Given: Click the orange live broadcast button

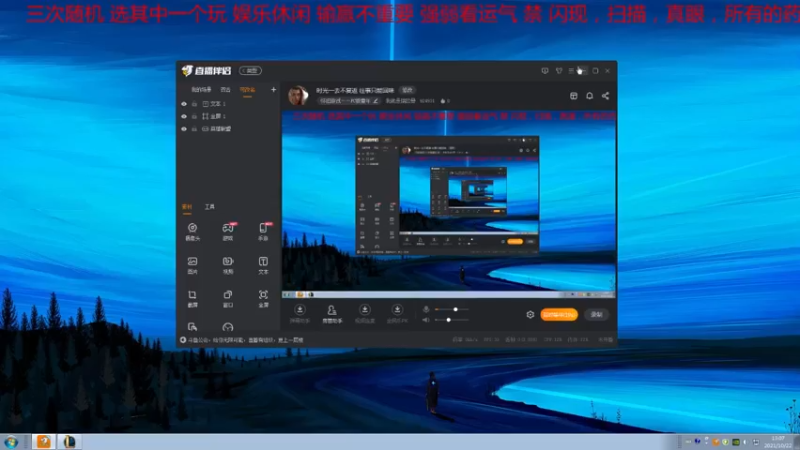Looking at the screenshot, I should point(559,315).
